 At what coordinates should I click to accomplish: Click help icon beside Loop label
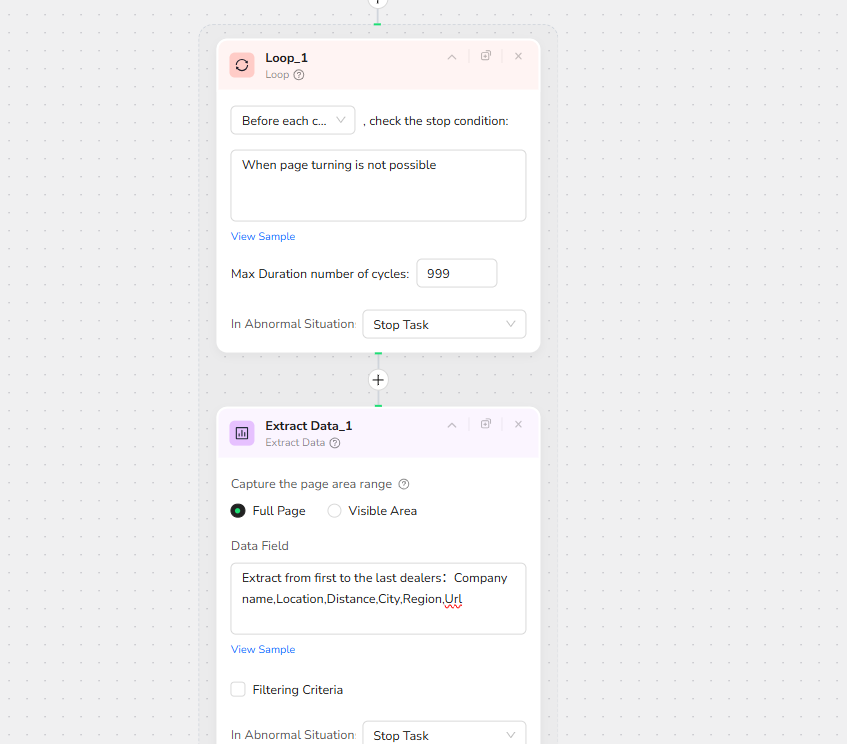(x=299, y=75)
